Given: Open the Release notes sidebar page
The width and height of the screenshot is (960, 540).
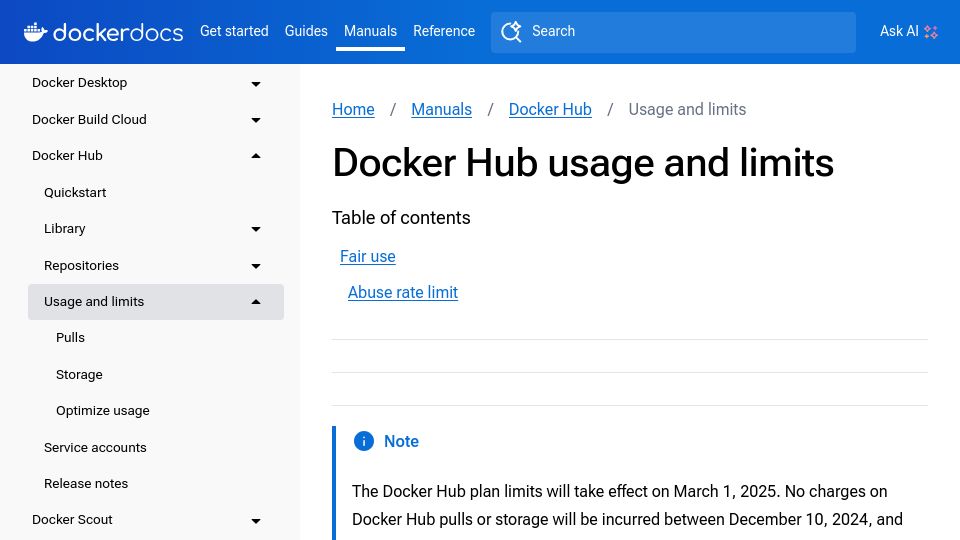Looking at the screenshot, I should (x=86, y=483).
